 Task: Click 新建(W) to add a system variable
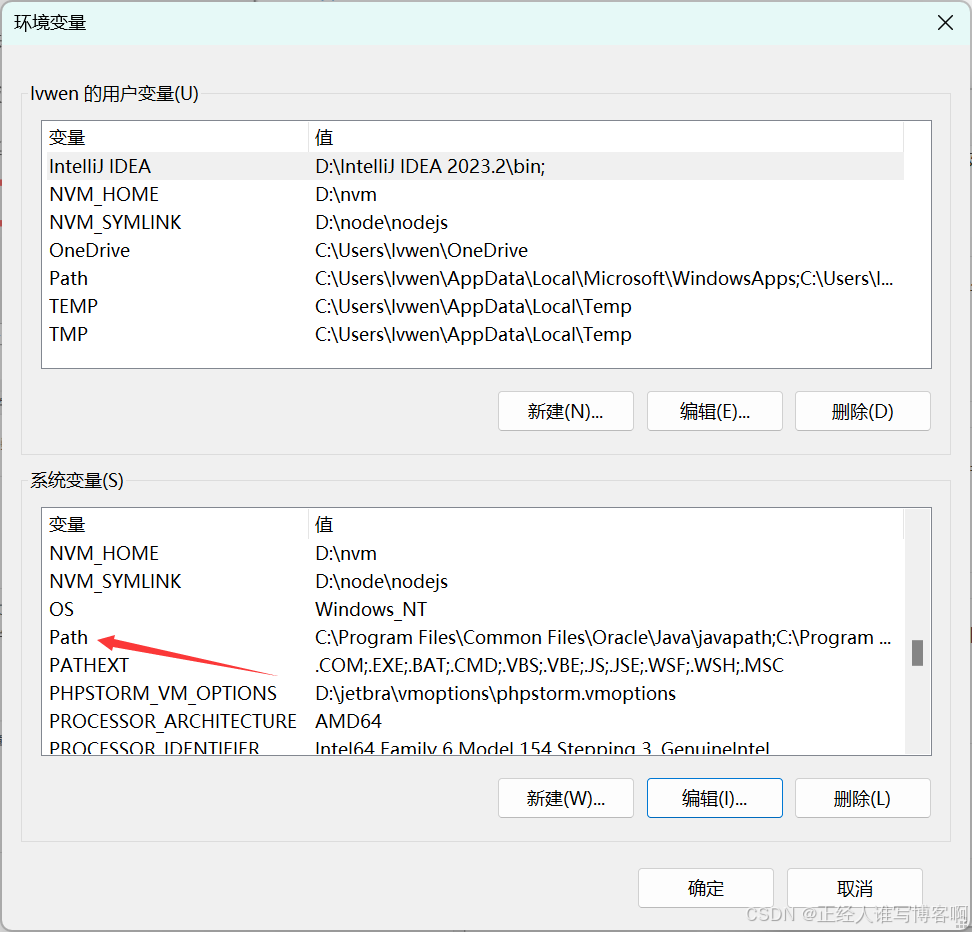tap(565, 798)
